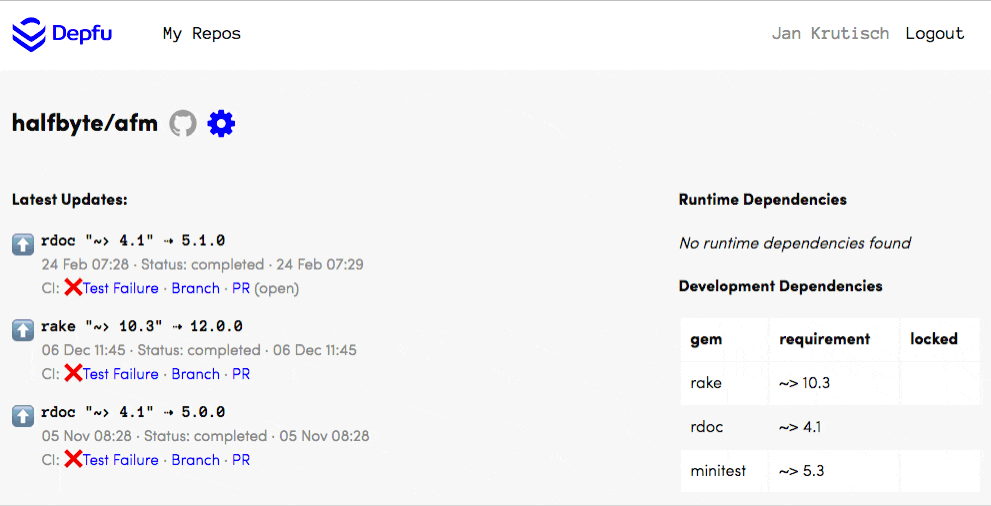Open Test Failure for rdoc 5.1.0

[121, 288]
